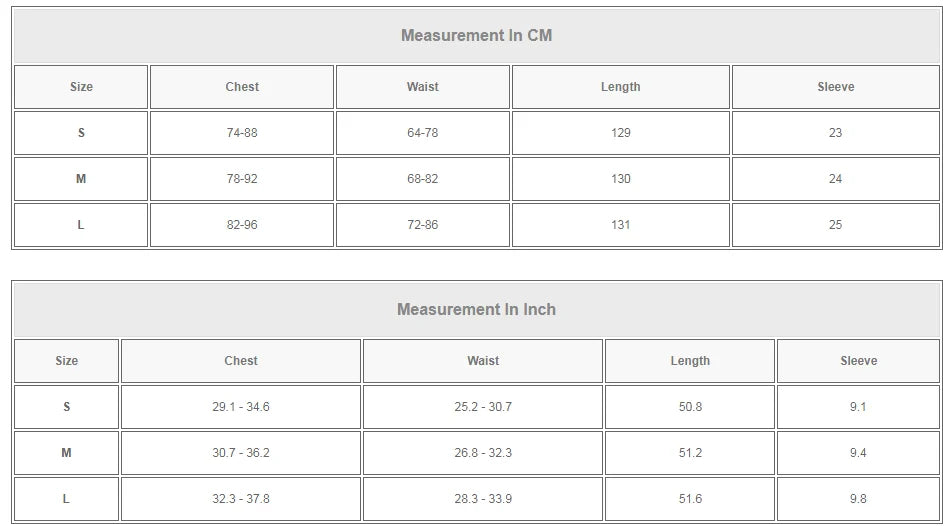Click the Length header in CM table
Screen dimensions: 950x526
(620, 87)
